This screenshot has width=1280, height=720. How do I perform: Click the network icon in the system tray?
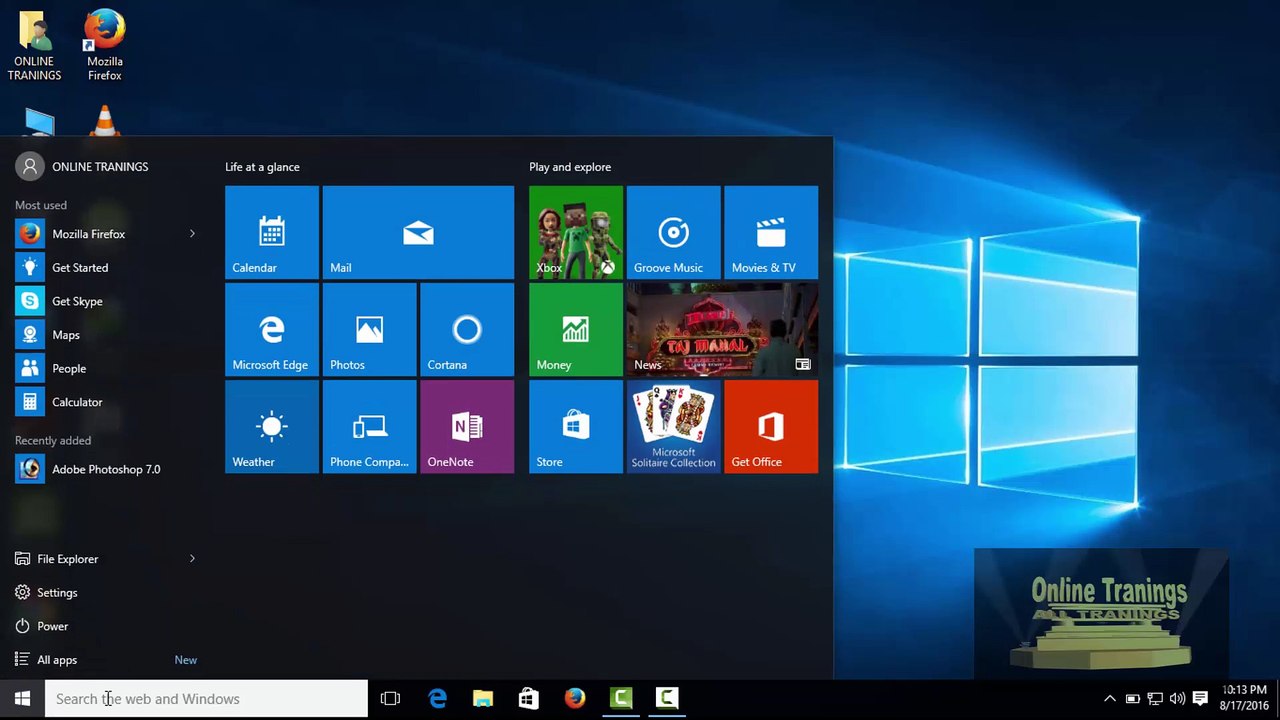coord(1155,699)
